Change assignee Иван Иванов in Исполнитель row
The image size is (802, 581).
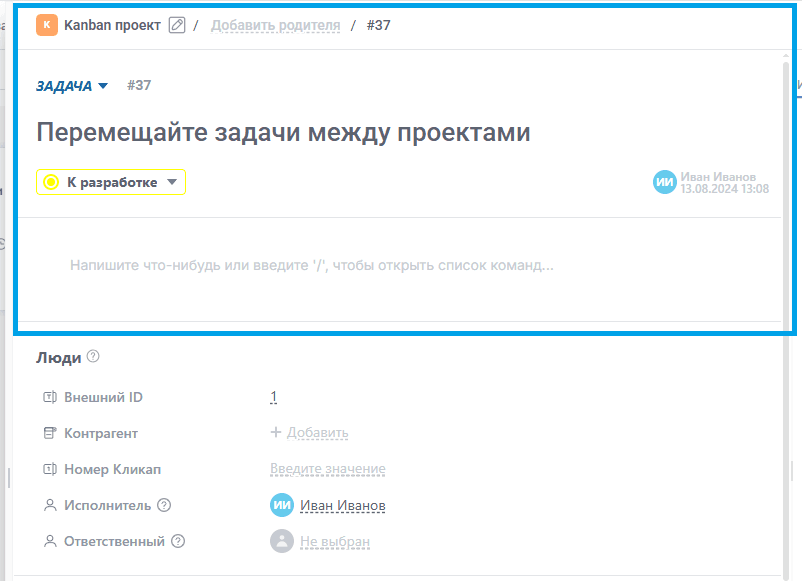click(x=343, y=506)
